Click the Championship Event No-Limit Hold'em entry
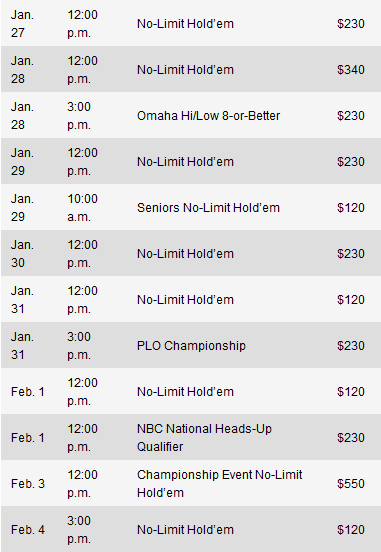381x552 pixels. (219, 483)
